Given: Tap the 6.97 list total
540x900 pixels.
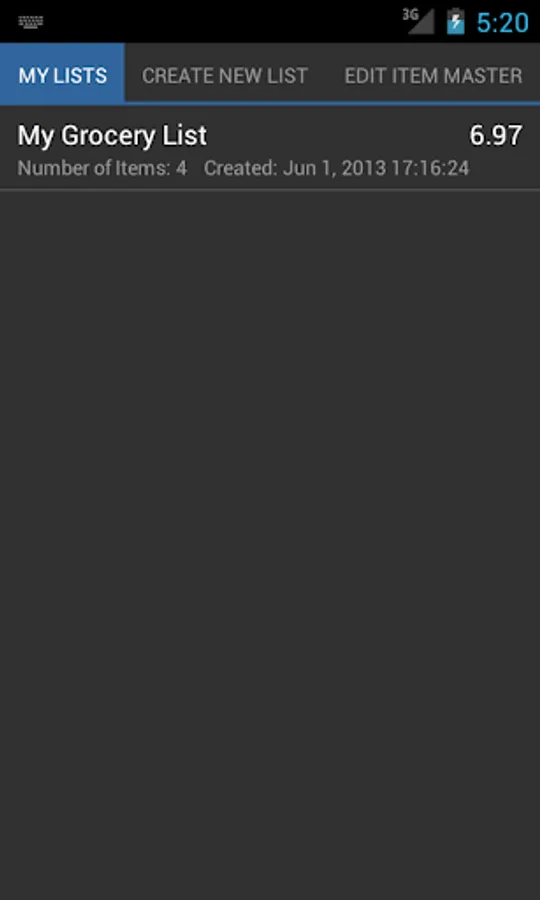Looking at the screenshot, I should [496, 135].
